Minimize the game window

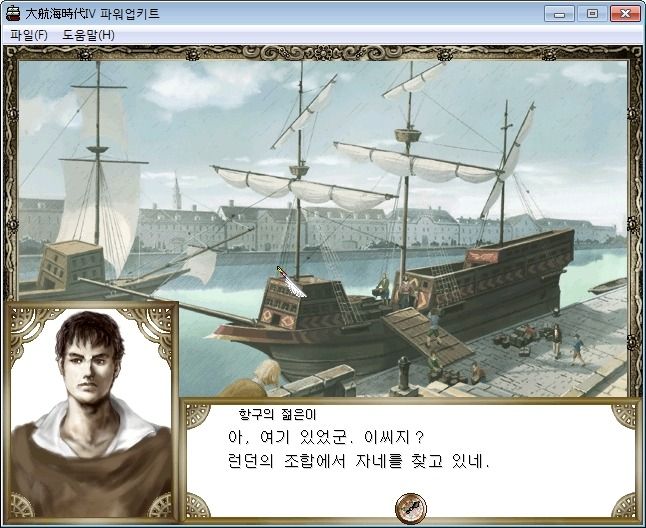(x=559, y=14)
